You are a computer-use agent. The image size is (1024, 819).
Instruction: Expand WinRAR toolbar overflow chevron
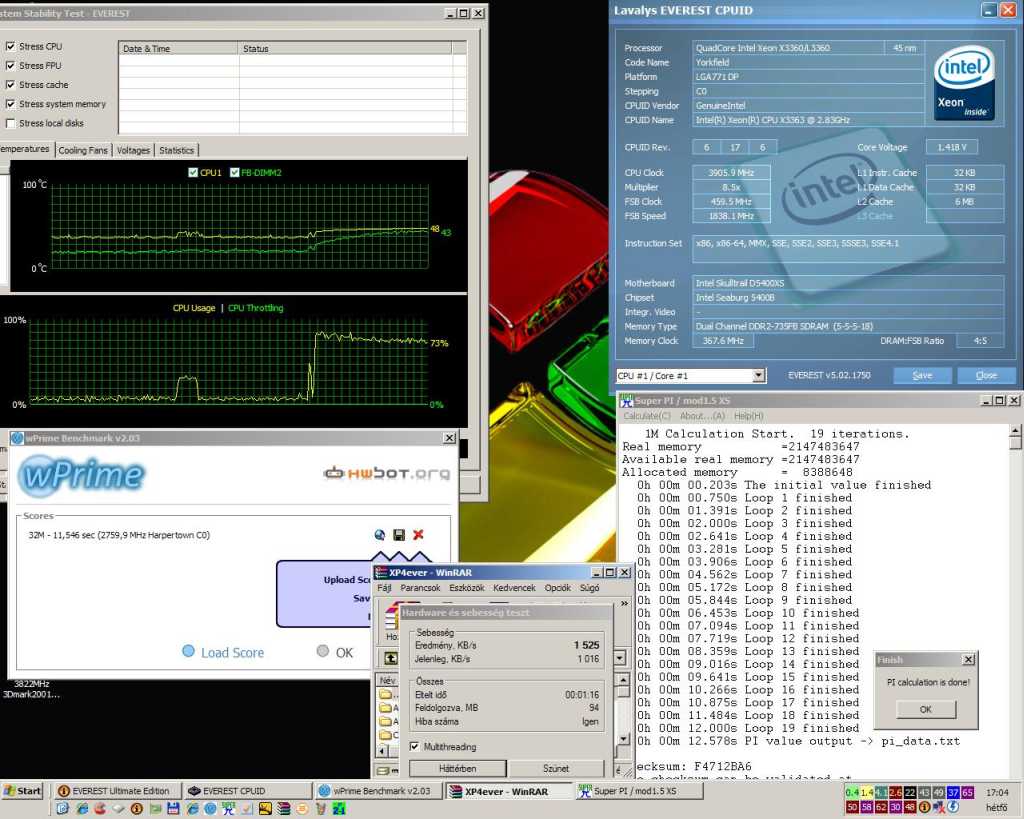click(624, 603)
